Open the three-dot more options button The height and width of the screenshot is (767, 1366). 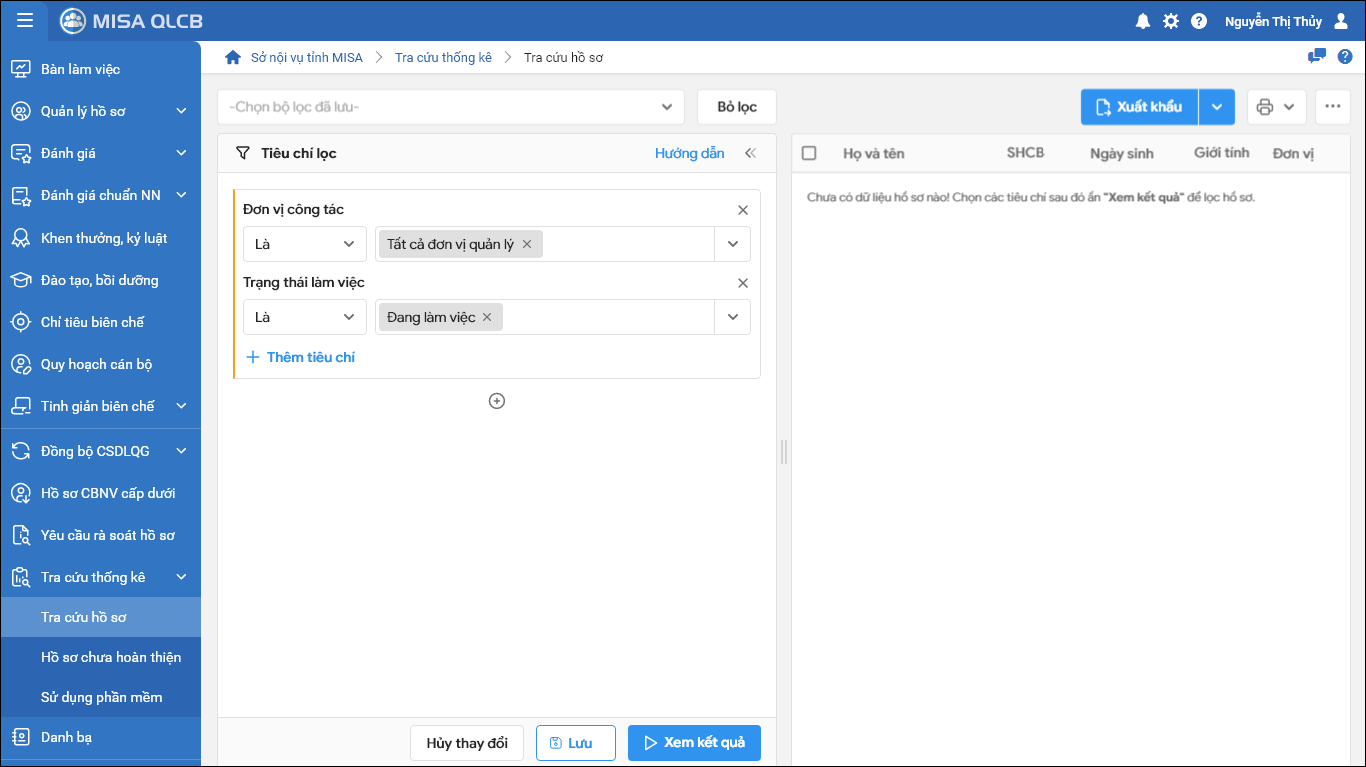tap(1332, 107)
